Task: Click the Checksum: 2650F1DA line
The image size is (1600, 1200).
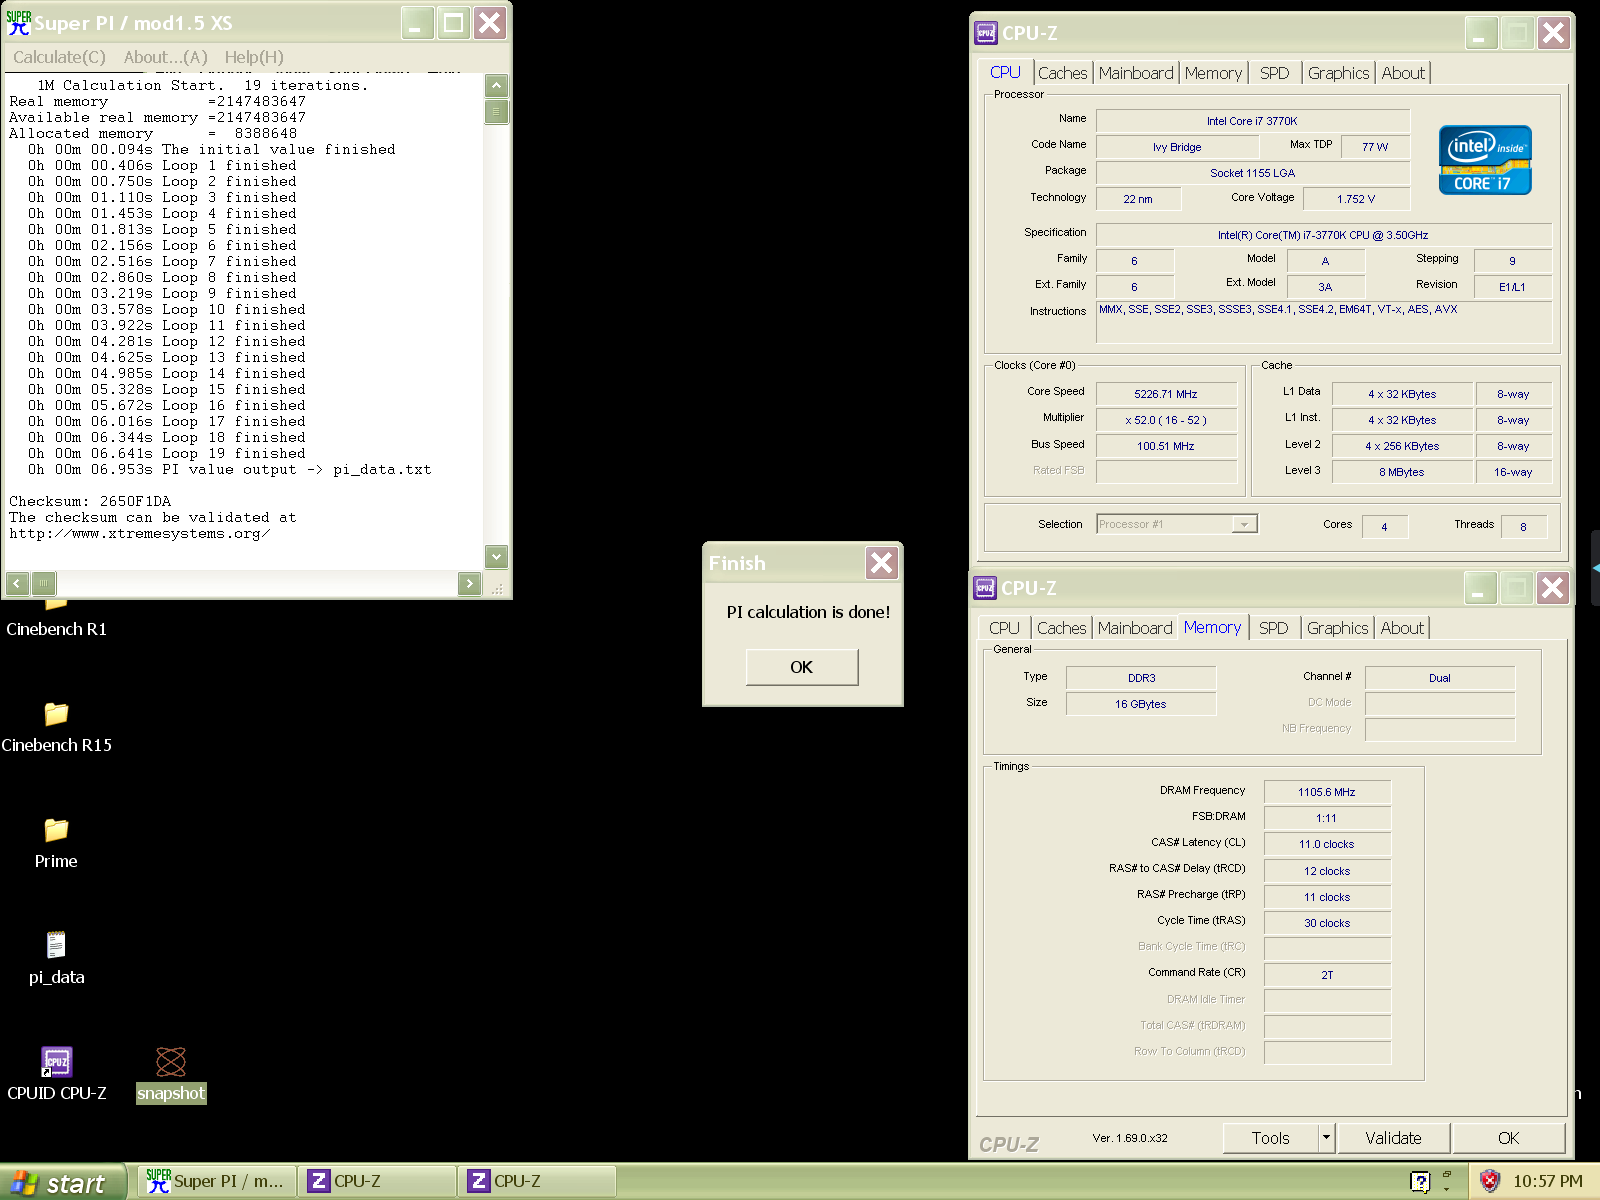Action: click(90, 501)
